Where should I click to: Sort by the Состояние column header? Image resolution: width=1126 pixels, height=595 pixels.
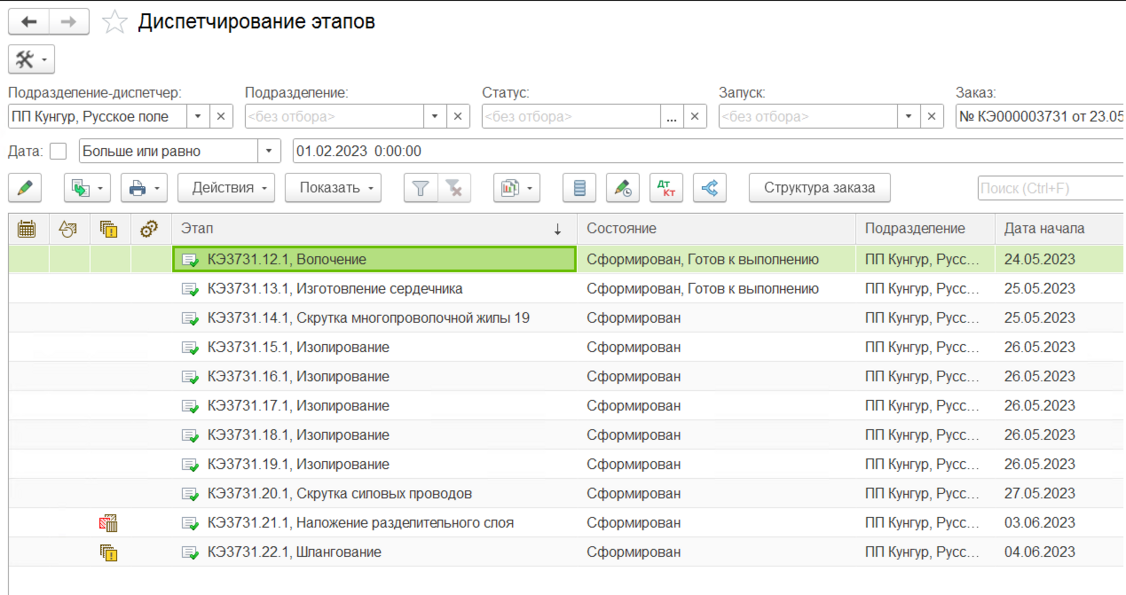click(717, 229)
